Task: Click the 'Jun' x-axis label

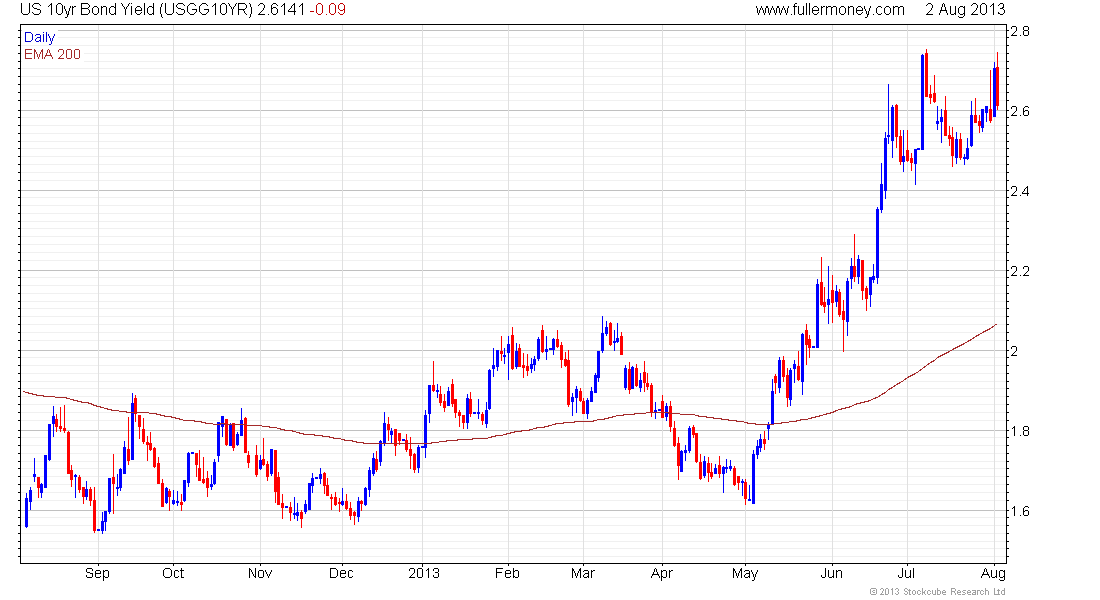Action: pos(831,573)
